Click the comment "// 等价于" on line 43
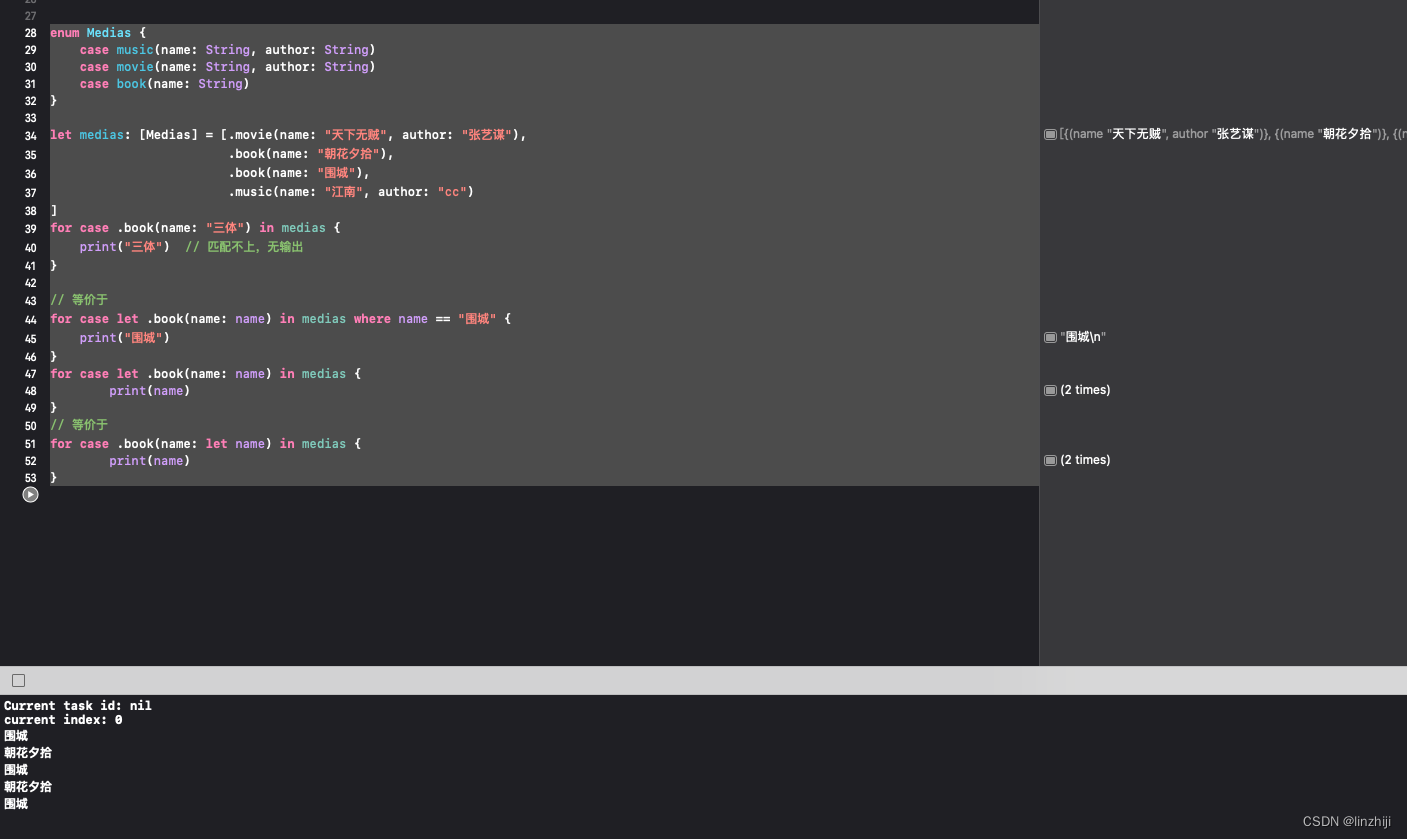The image size is (1407, 839). click(78, 300)
